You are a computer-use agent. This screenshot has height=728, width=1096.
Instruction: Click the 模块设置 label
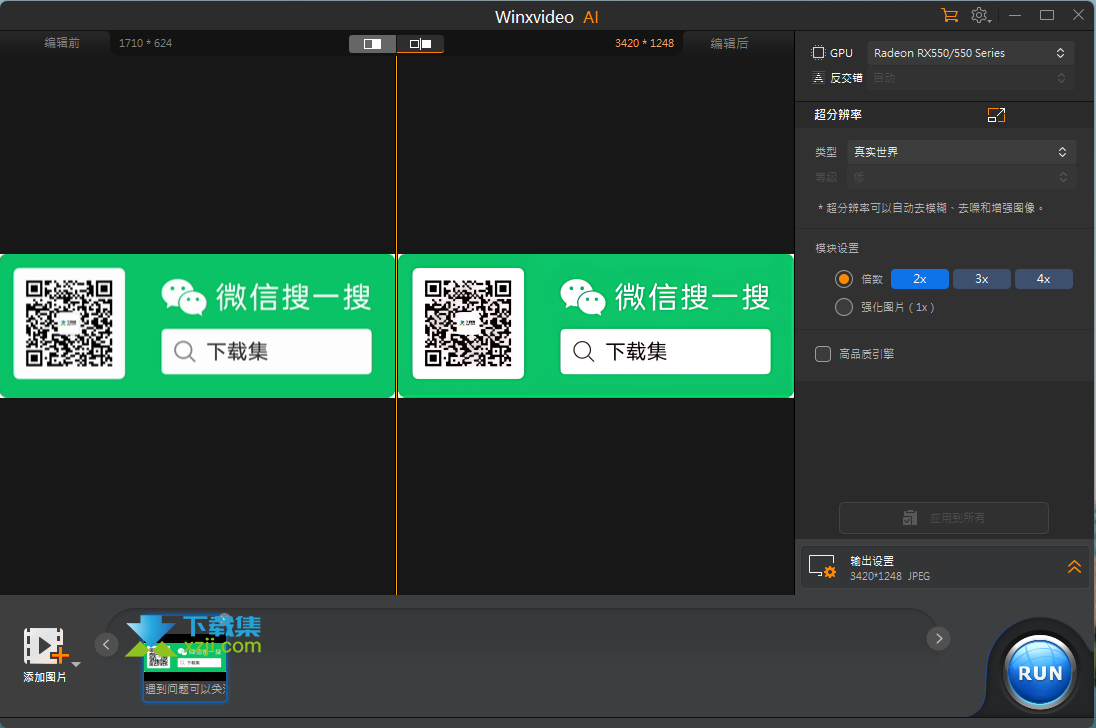(x=837, y=249)
